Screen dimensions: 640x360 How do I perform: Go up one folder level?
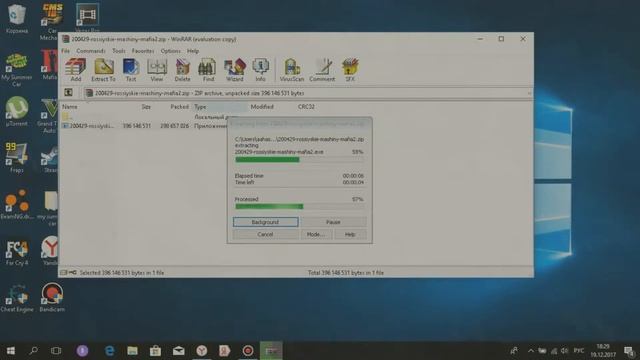click(x=68, y=93)
